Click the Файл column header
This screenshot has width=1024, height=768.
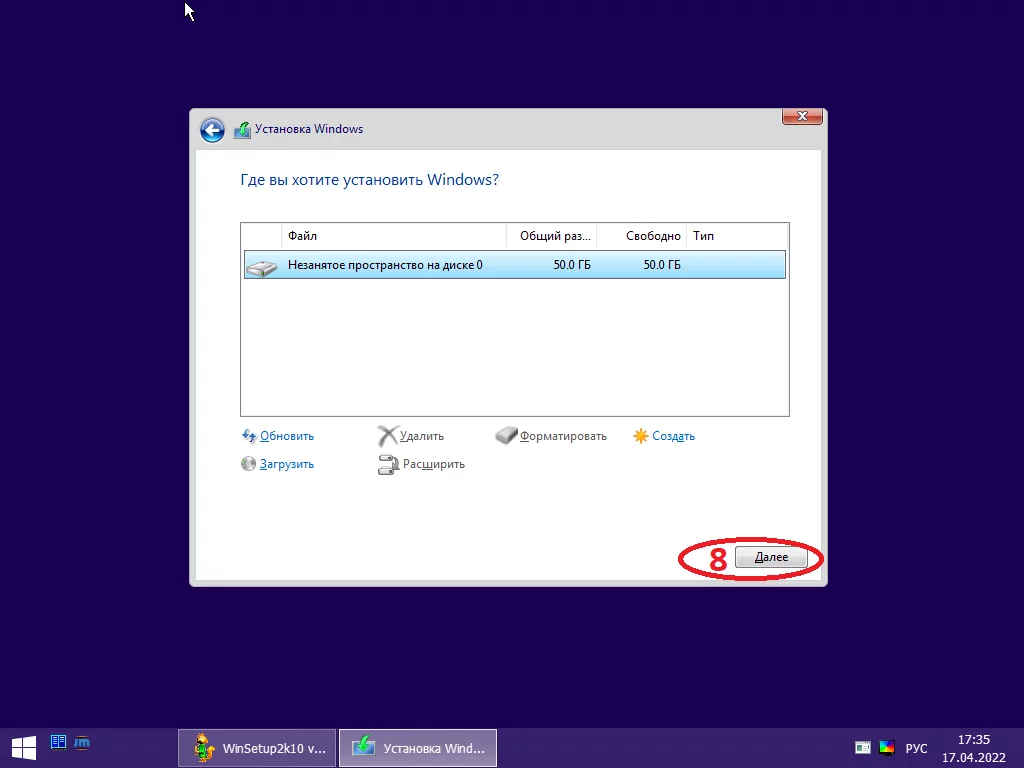pyautogui.click(x=394, y=236)
